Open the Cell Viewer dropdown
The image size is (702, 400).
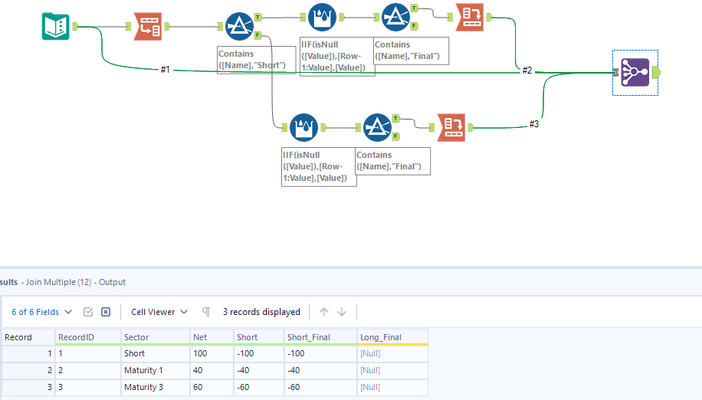click(159, 312)
